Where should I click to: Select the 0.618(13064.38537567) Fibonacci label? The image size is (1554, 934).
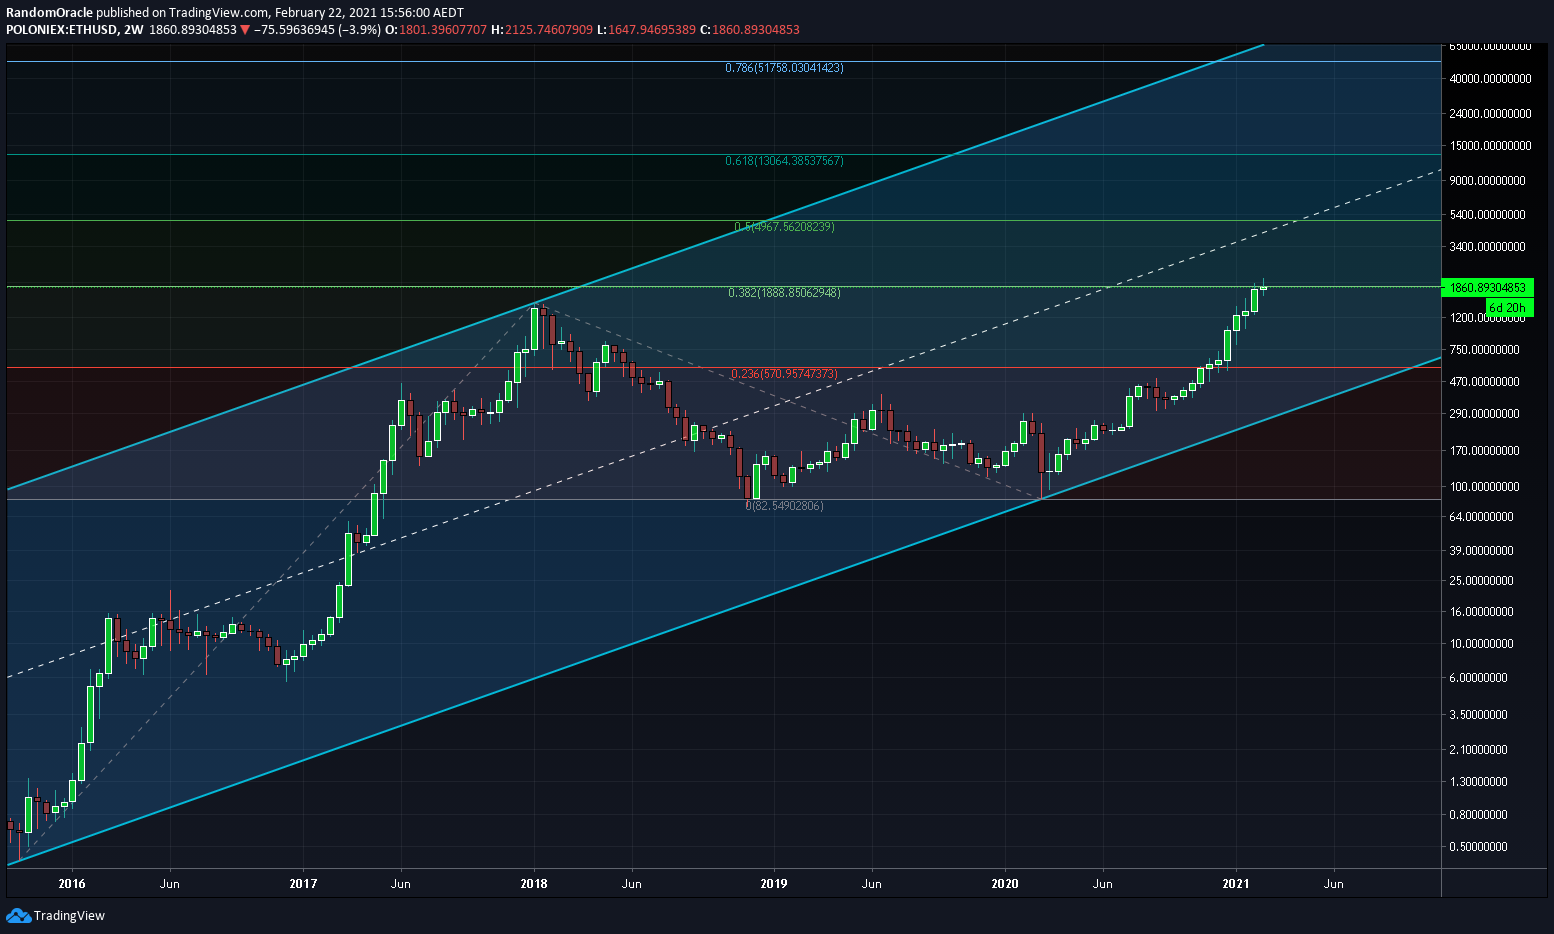click(x=784, y=161)
